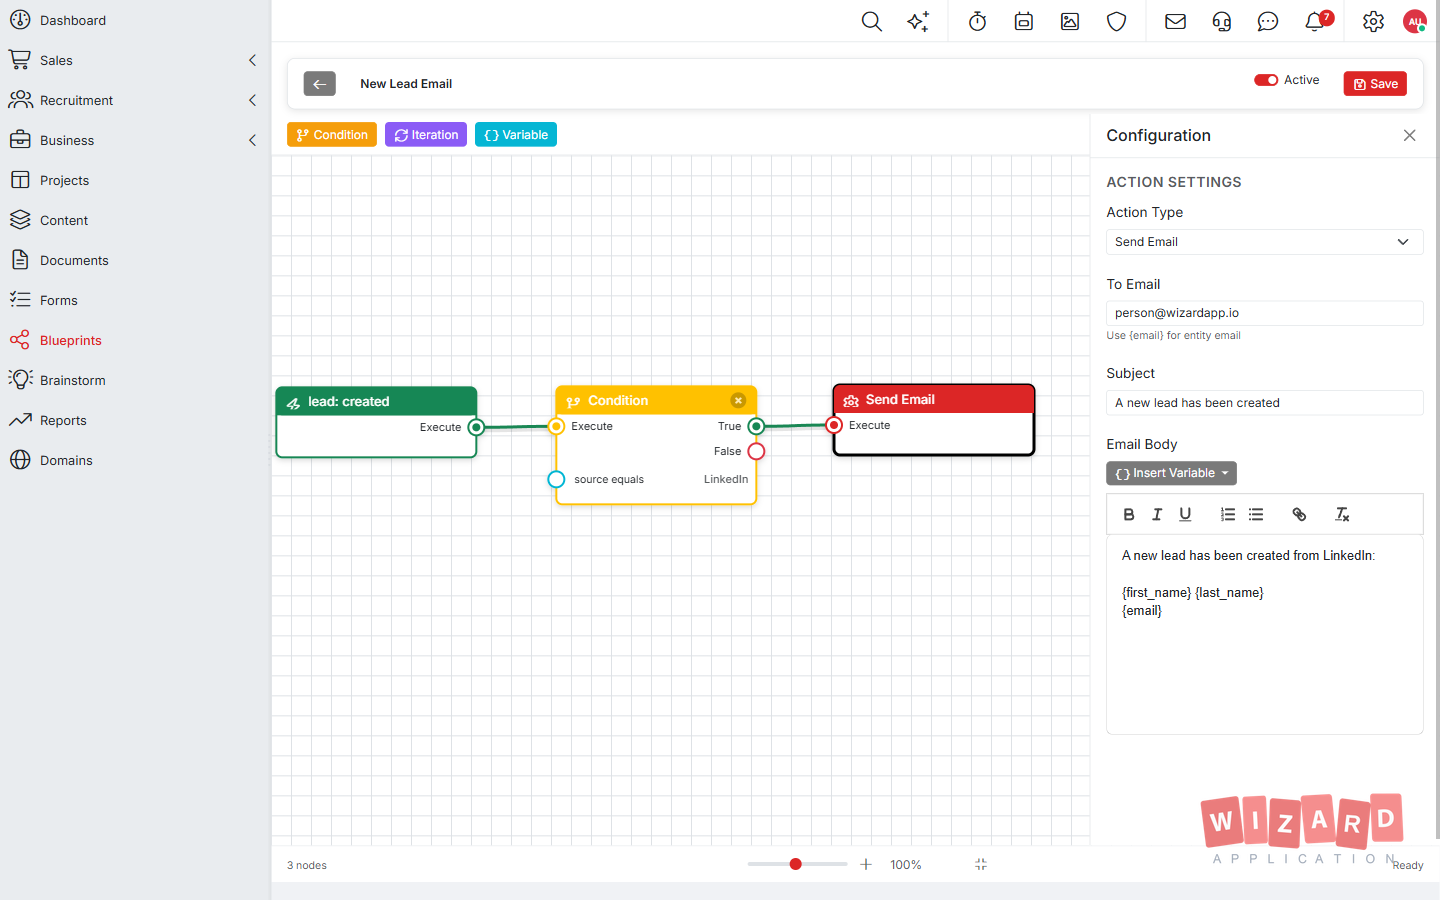This screenshot has width=1440, height=900.
Task: Close the Configuration panel
Action: (x=1409, y=135)
